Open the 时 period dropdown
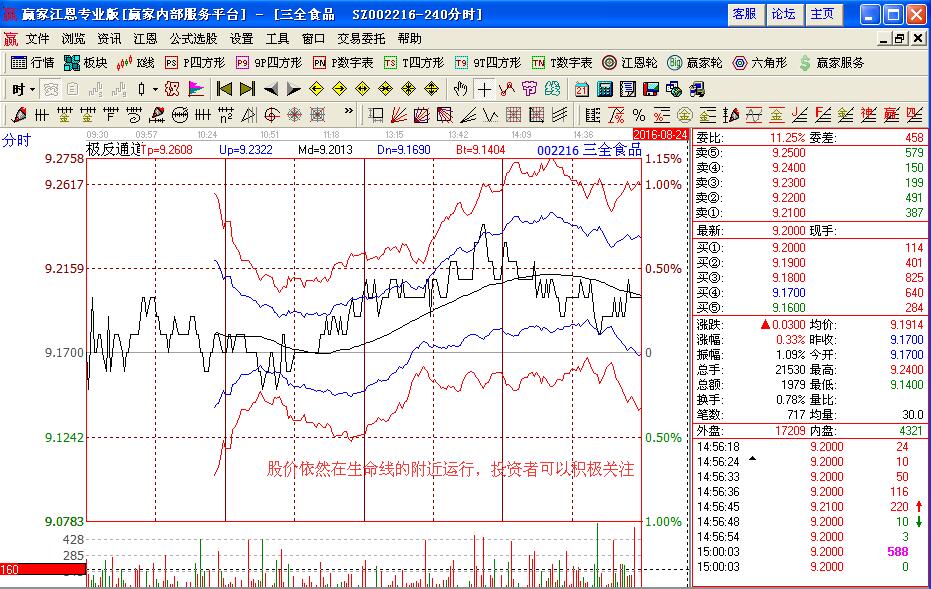Viewport: 931px width, 589px height. click(x=22, y=89)
